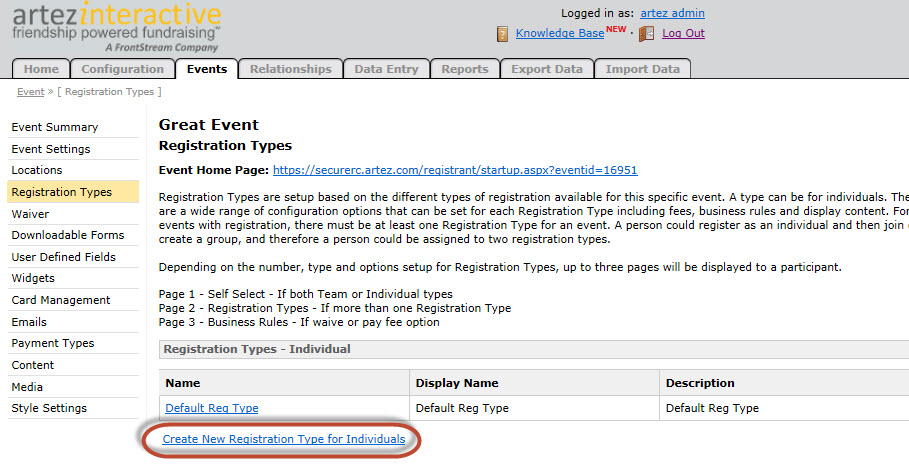Open the Default Reg Type link
The width and height of the screenshot is (909, 467).
212,408
